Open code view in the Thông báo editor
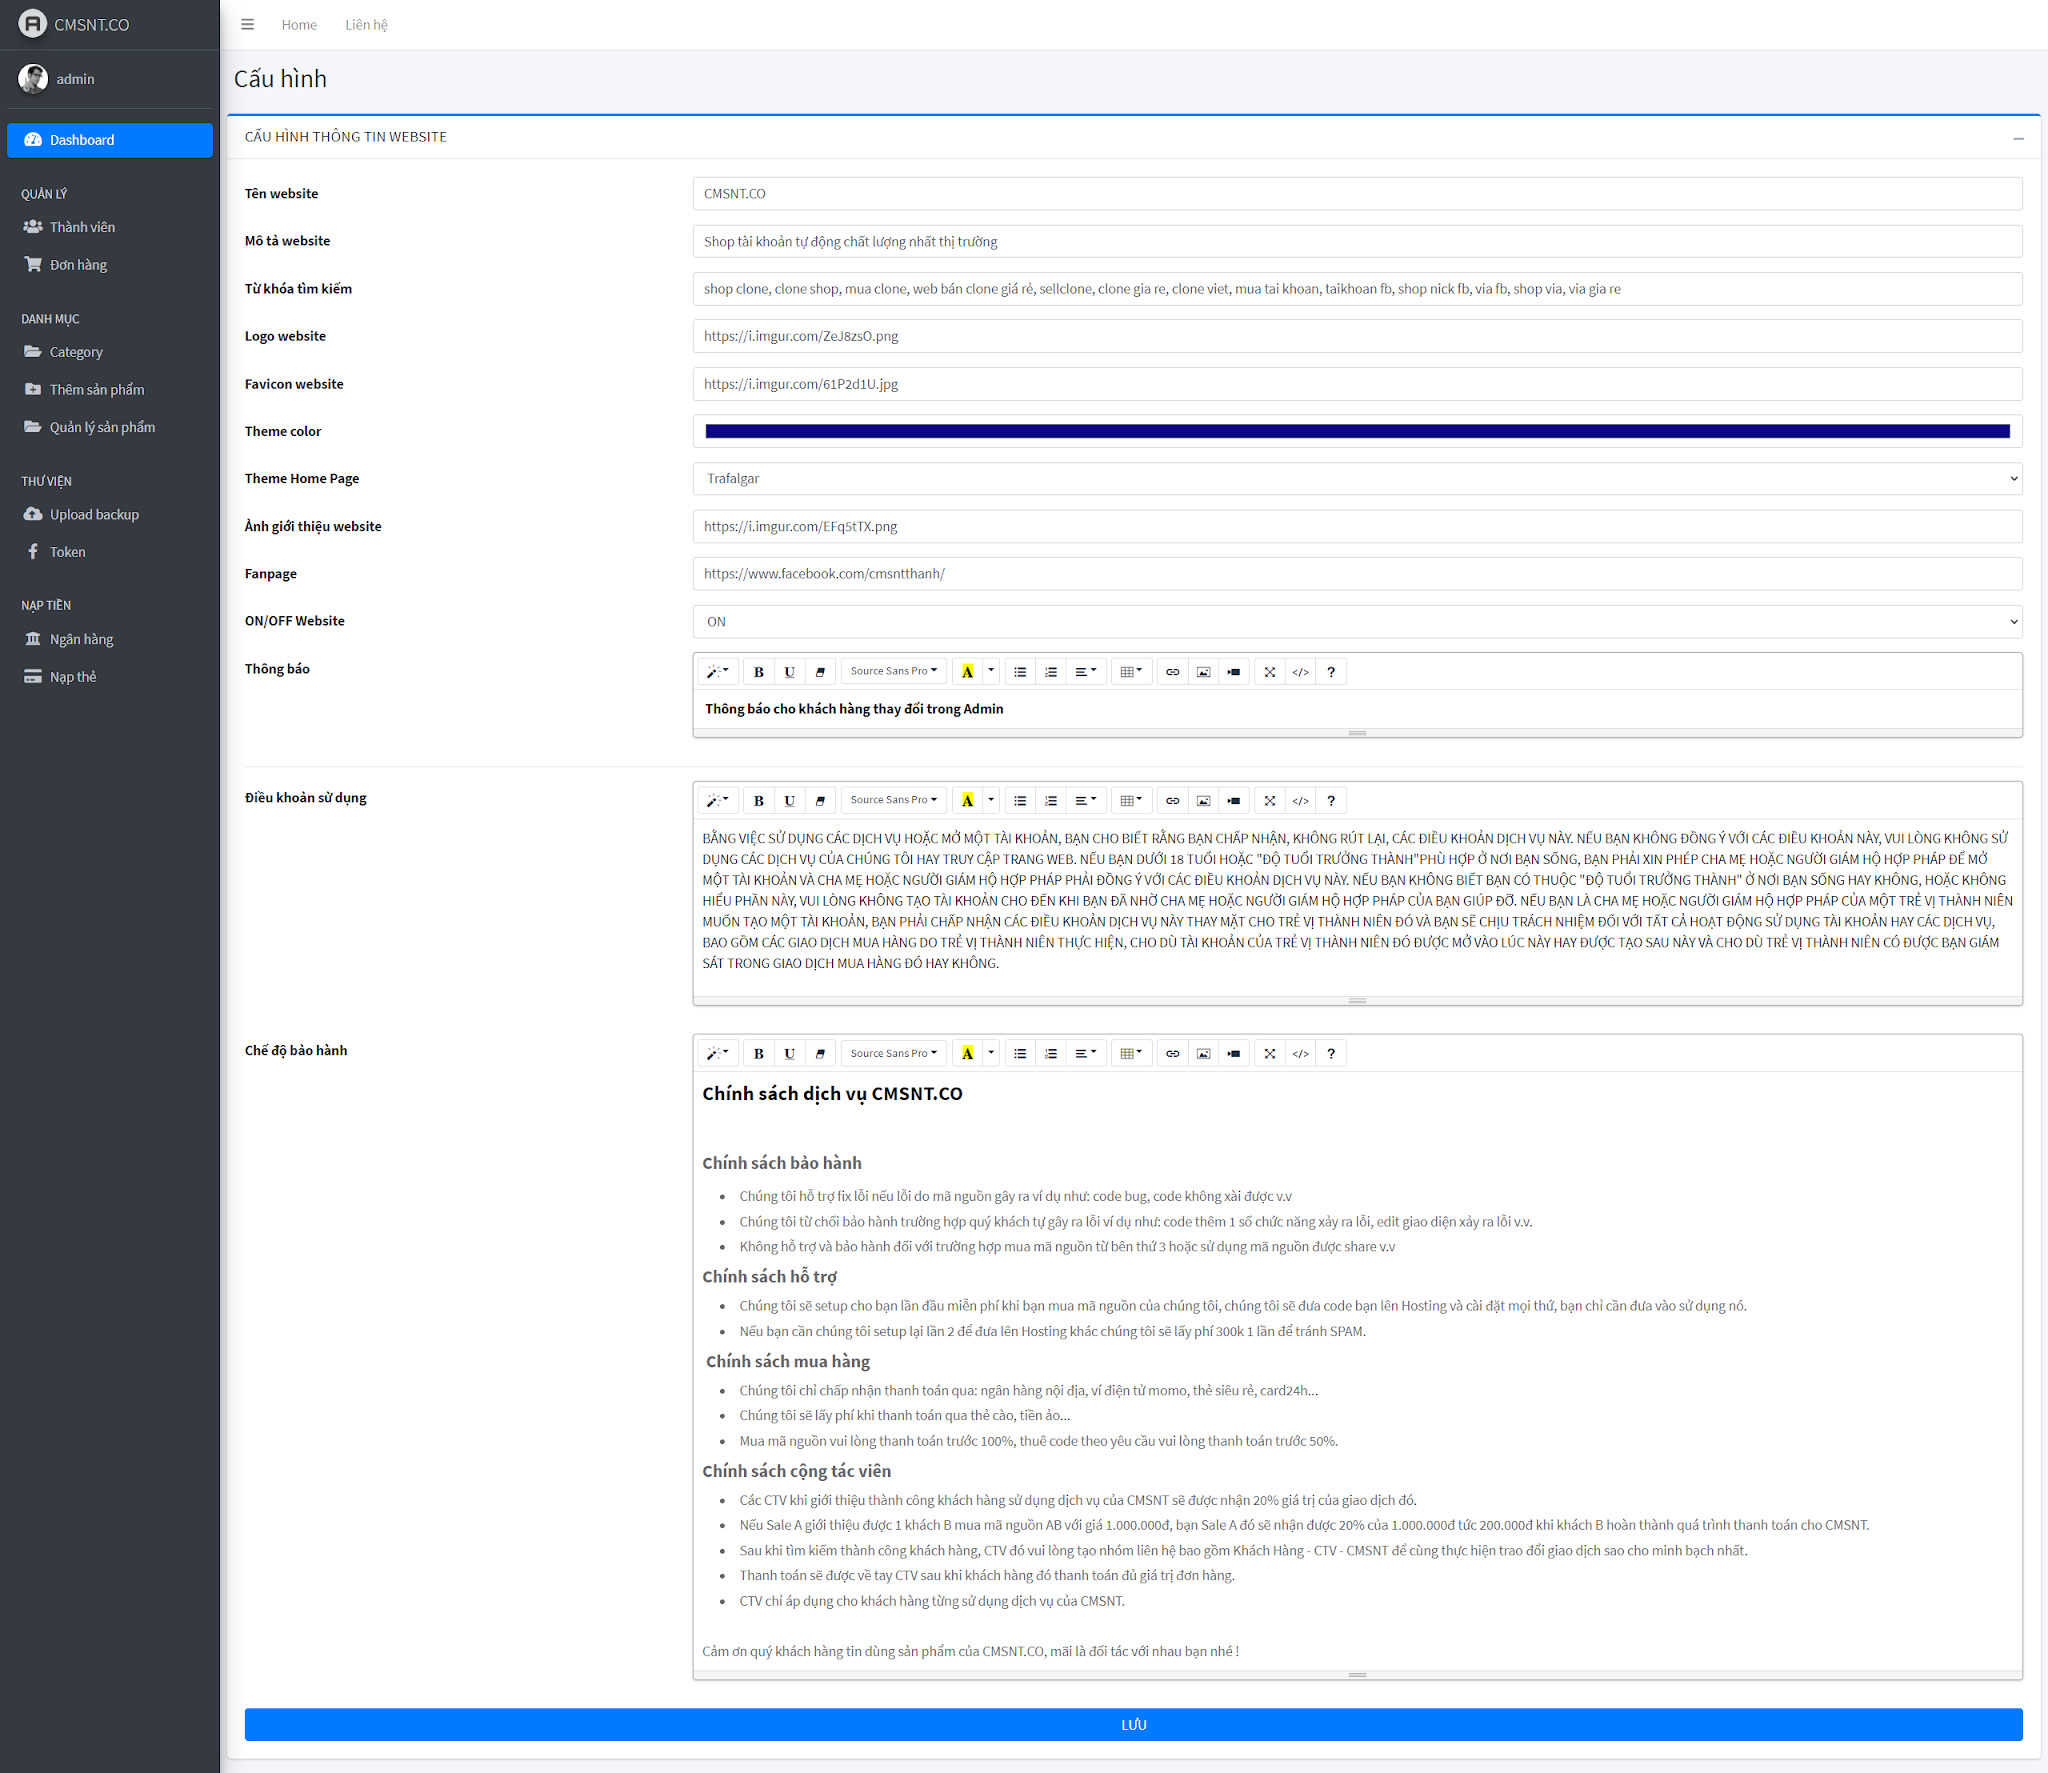 click(1300, 672)
